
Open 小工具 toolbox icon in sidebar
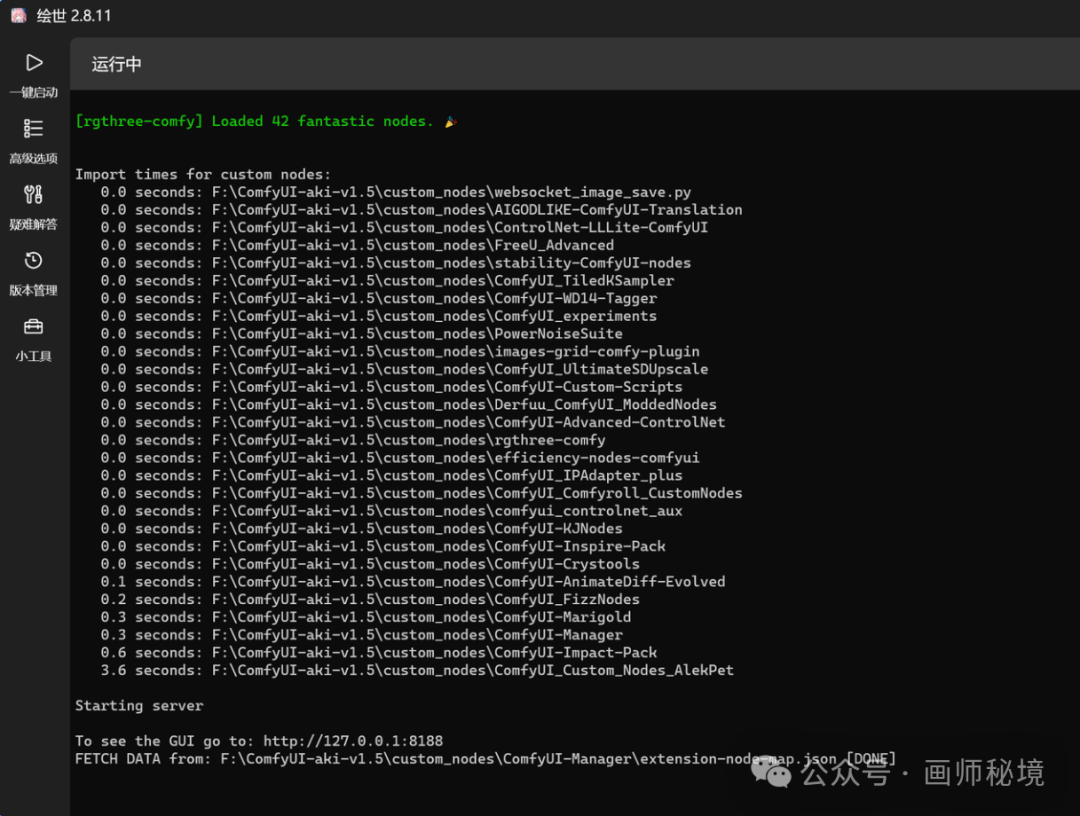[33, 326]
